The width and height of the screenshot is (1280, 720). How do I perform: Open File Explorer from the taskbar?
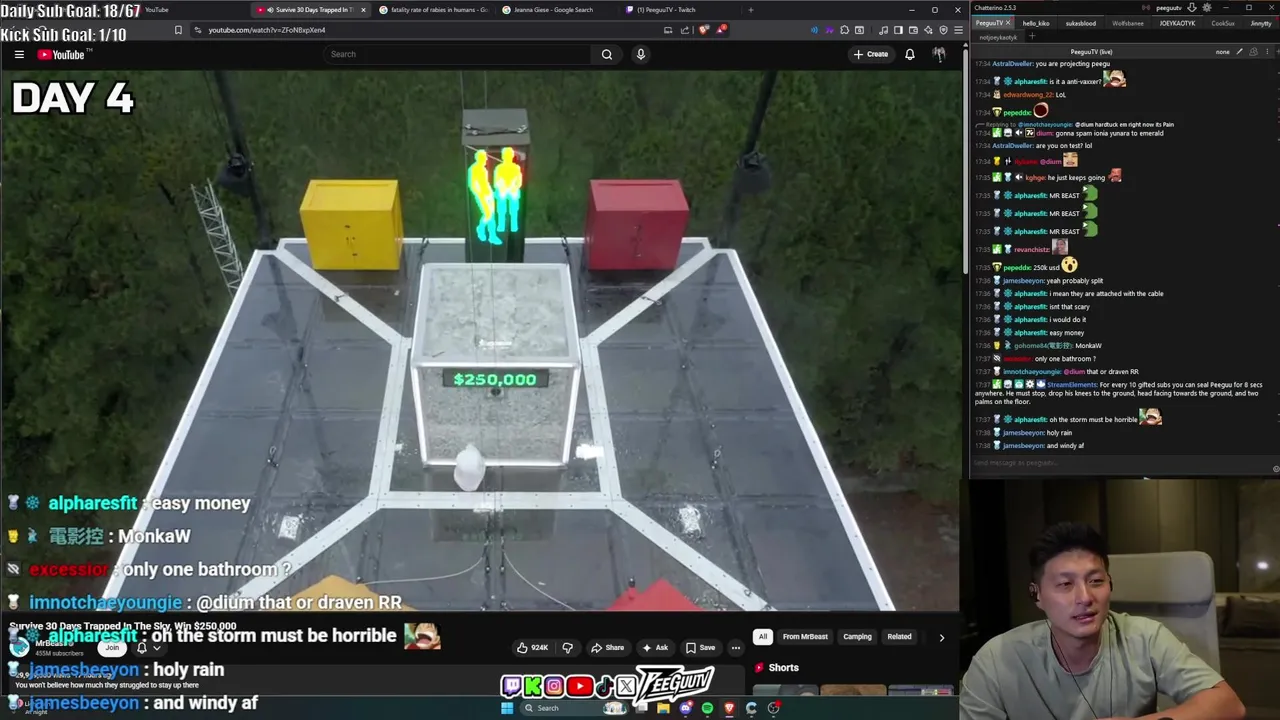[663, 708]
